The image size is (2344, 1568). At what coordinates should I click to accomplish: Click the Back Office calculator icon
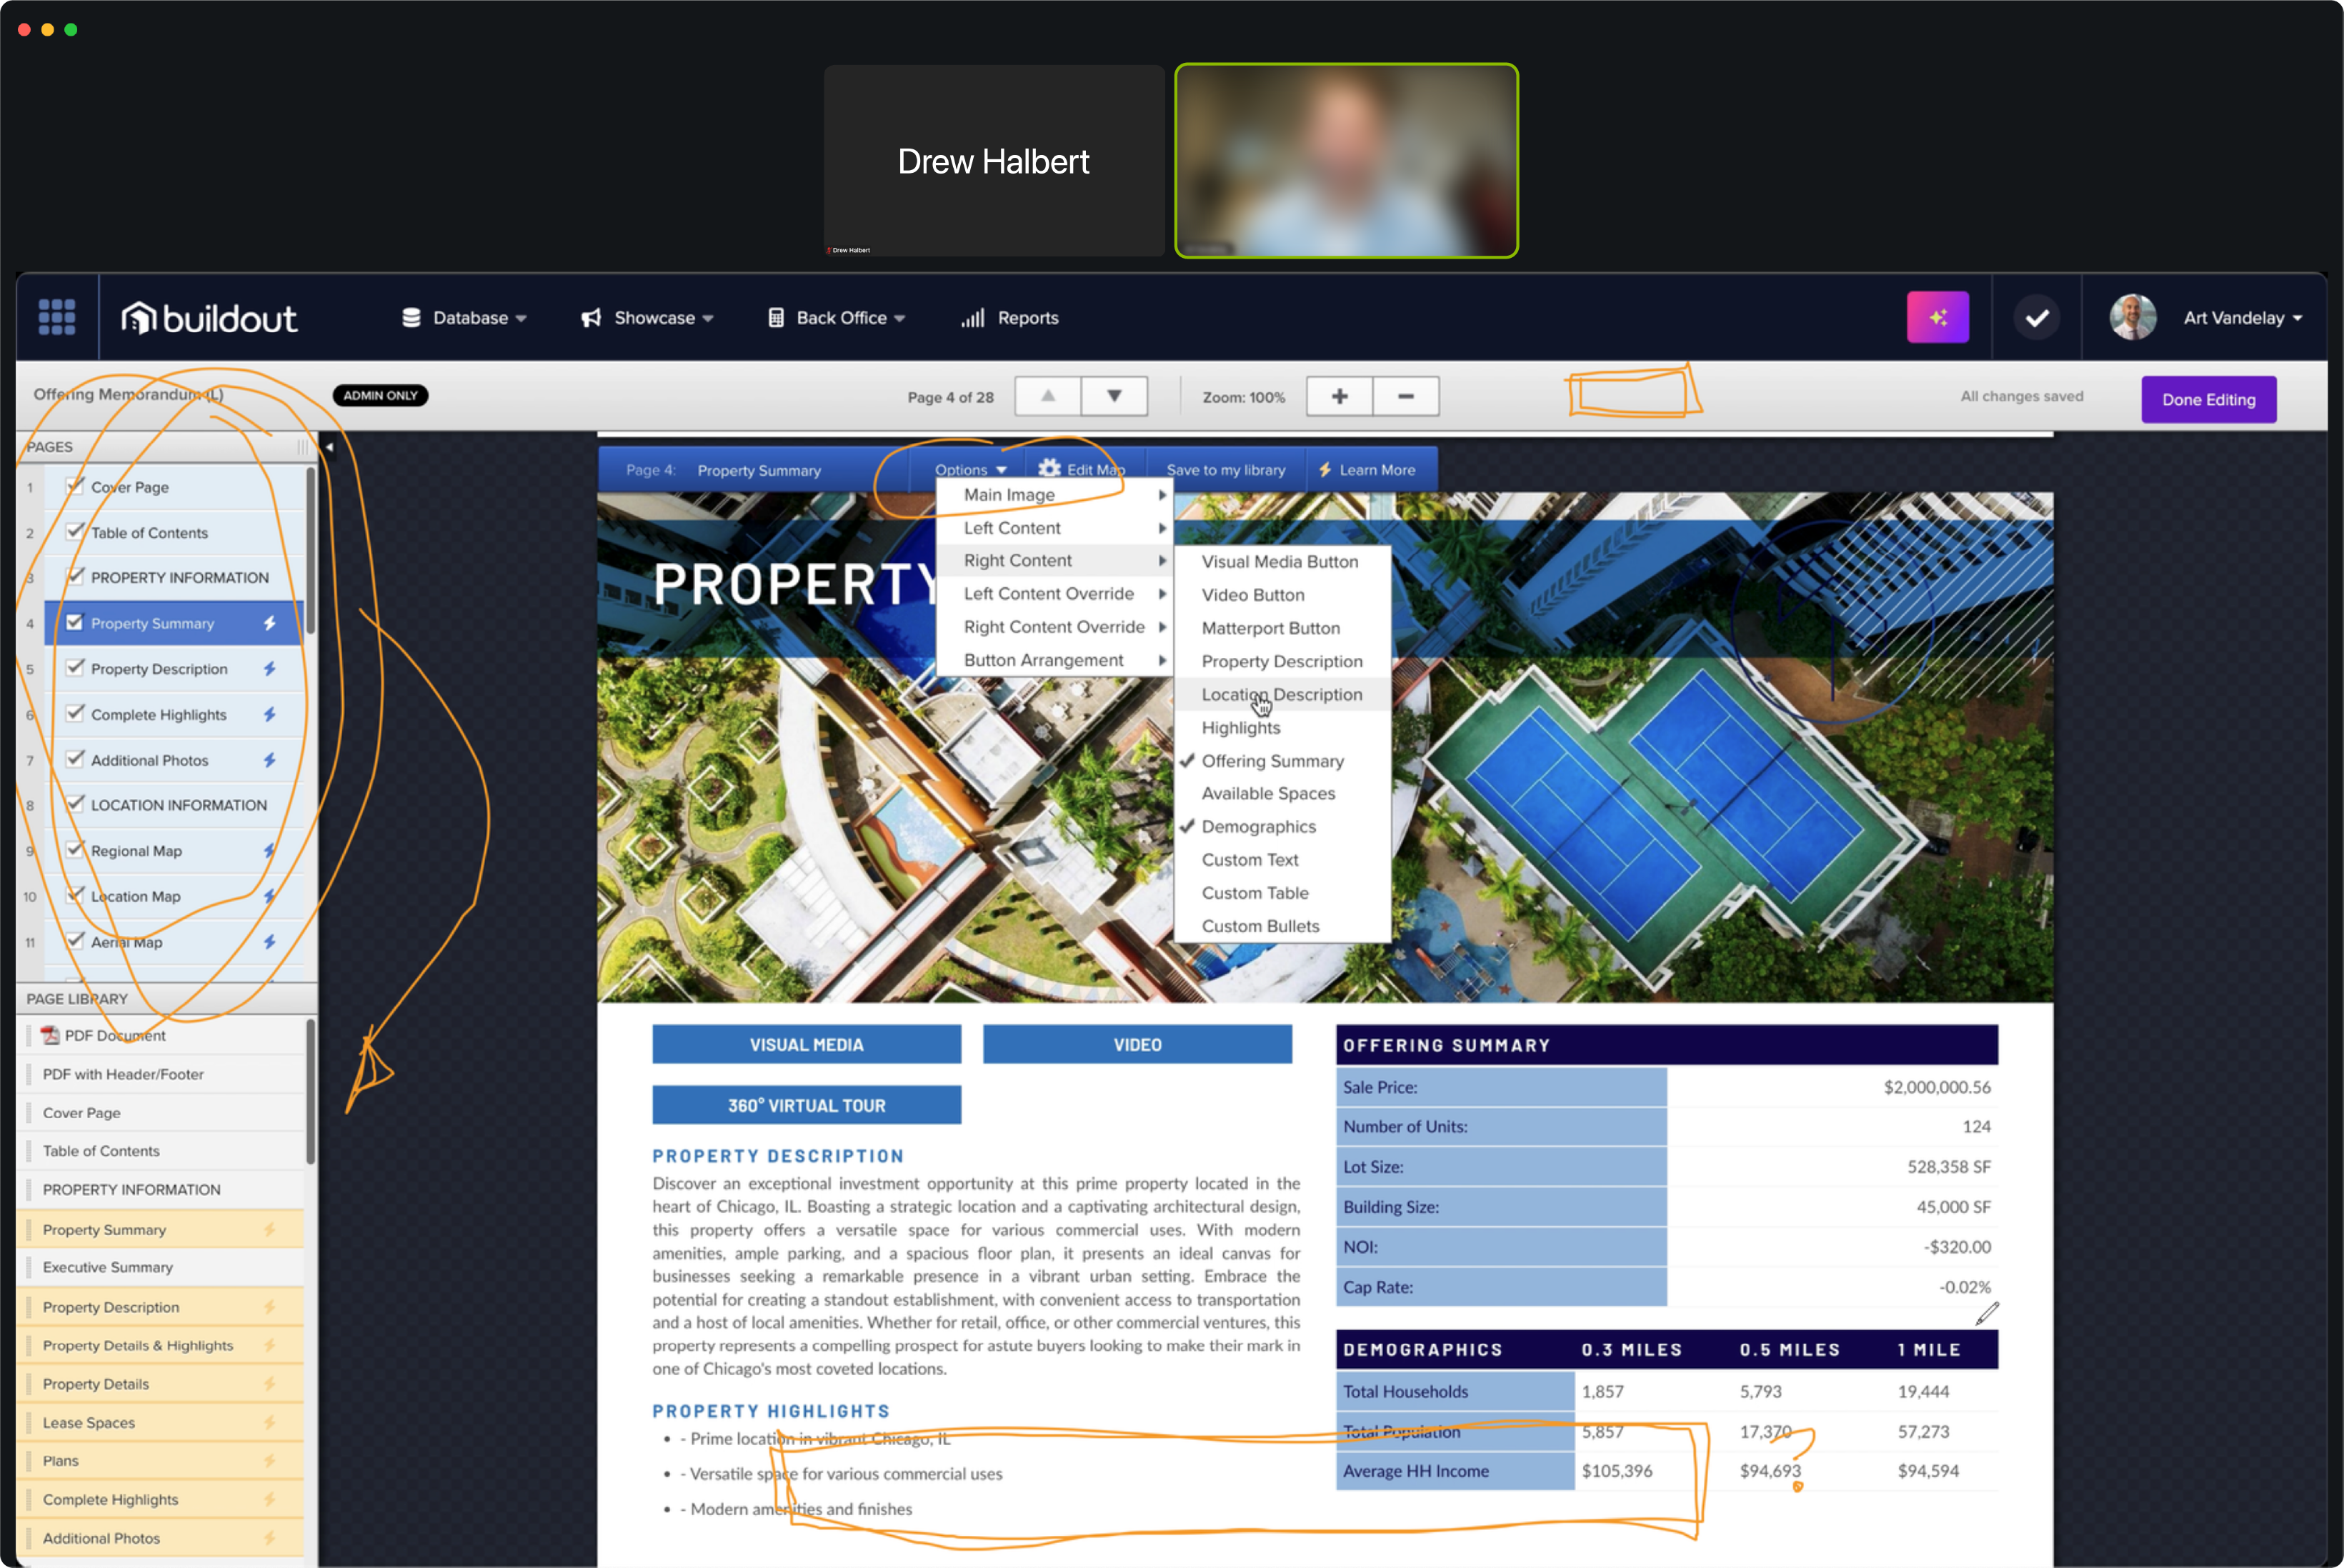point(776,318)
